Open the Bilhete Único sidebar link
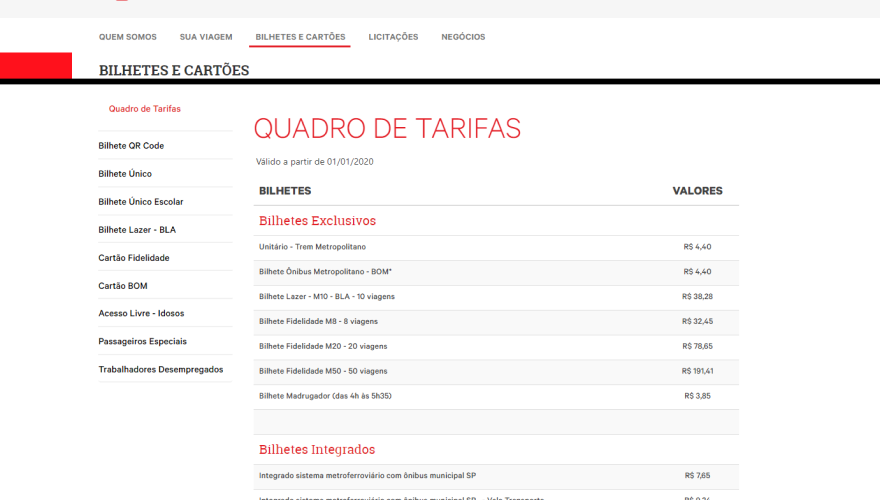Screen dimensions: 880x500 pyautogui.click(x=125, y=174)
